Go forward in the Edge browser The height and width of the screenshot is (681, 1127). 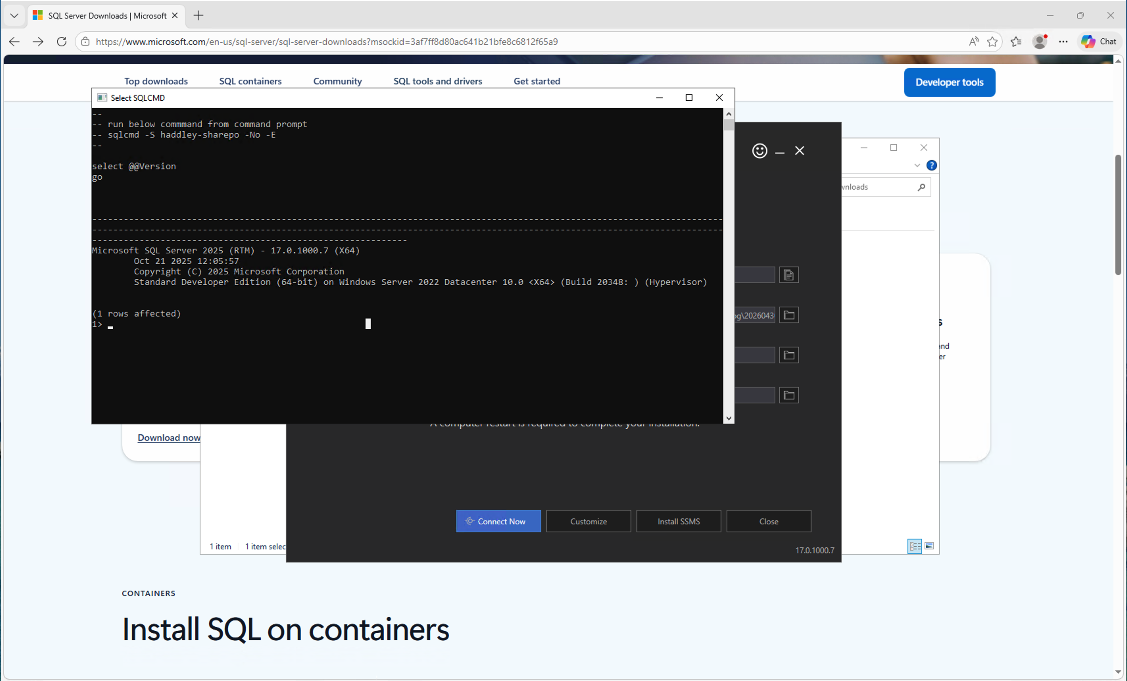(x=38, y=42)
